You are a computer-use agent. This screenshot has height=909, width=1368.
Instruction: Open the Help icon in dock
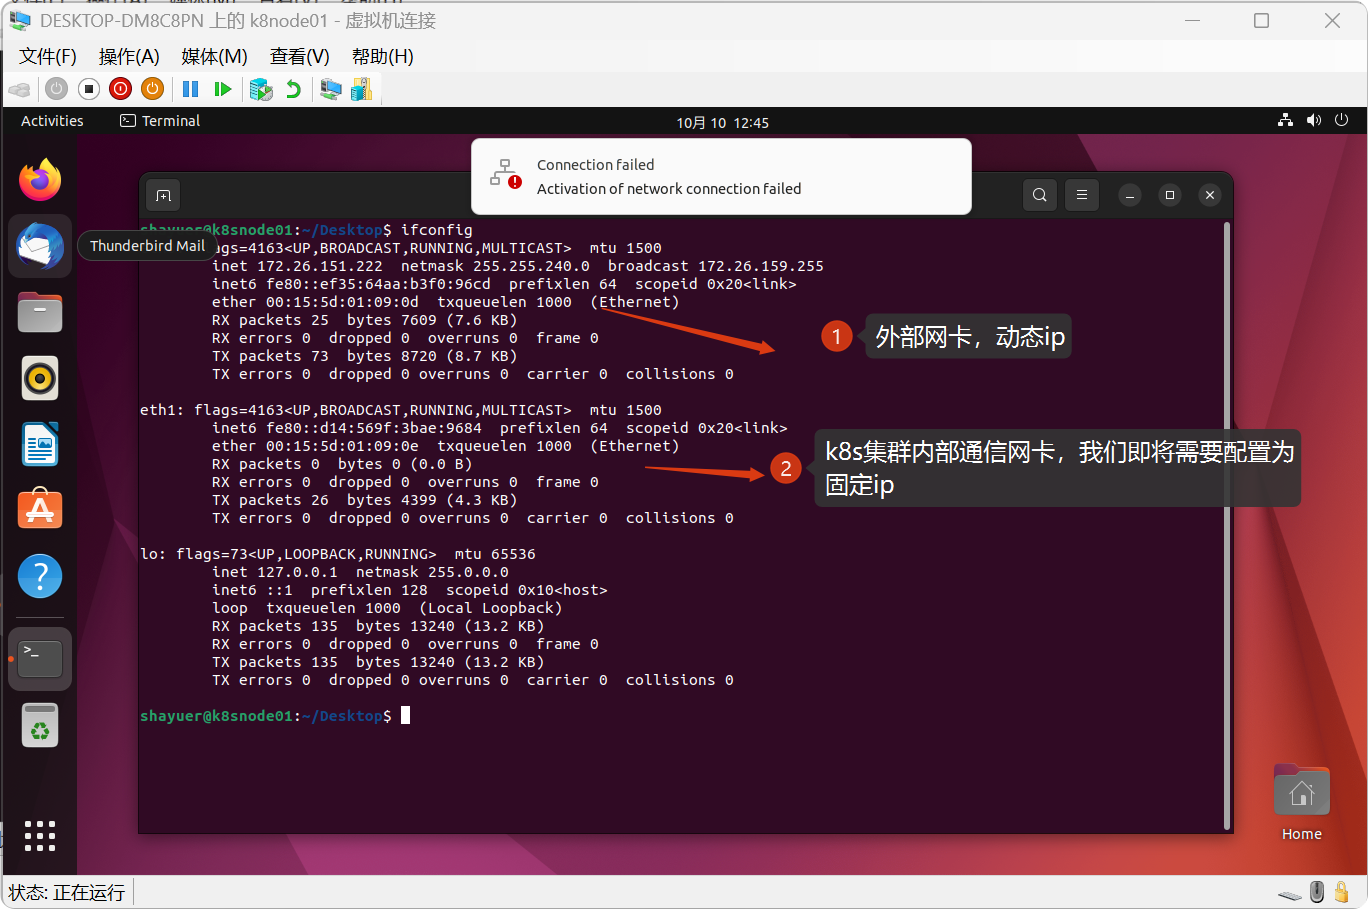click(x=40, y=576)
